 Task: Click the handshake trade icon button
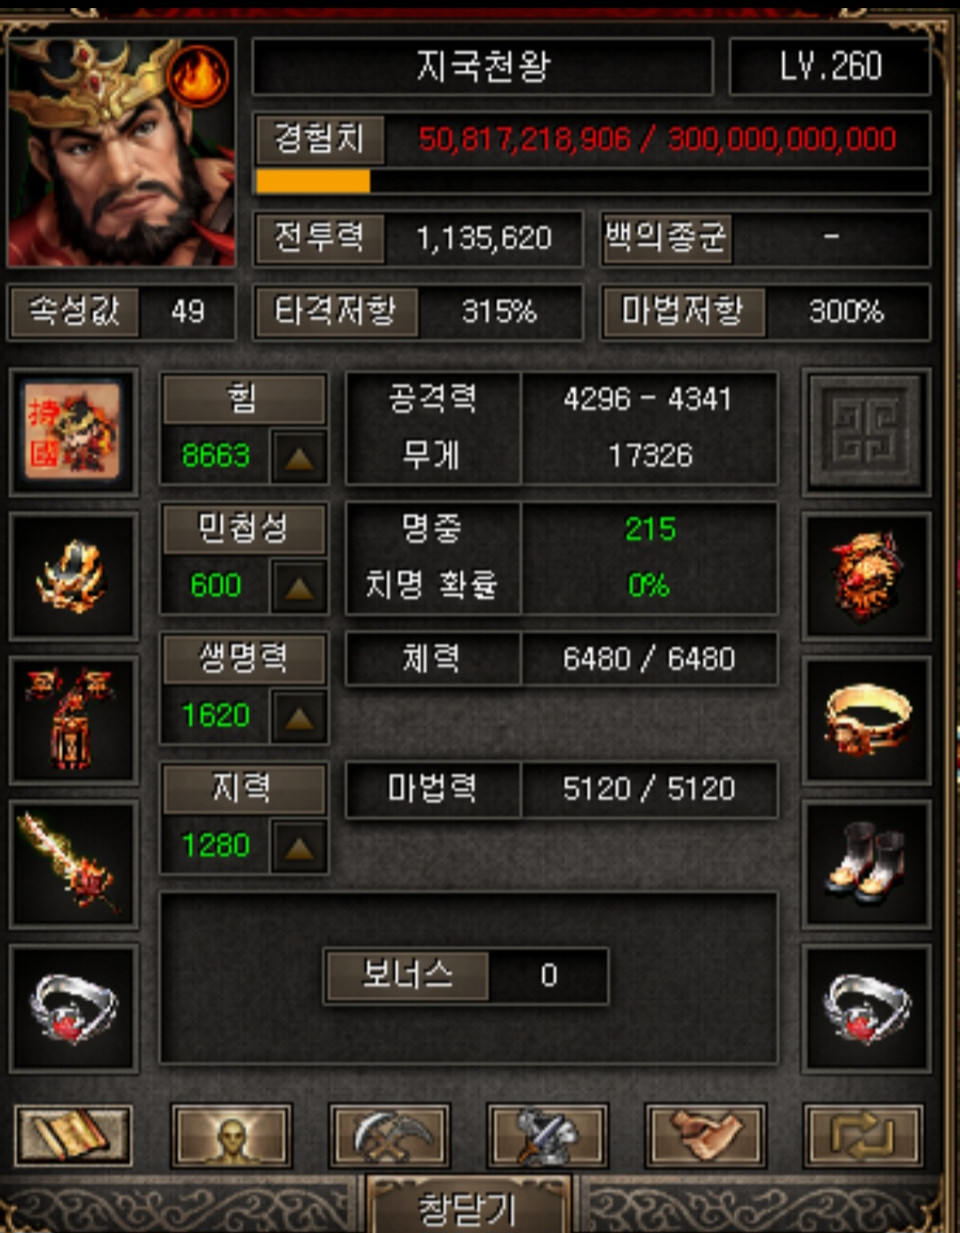pos(706,1136)
